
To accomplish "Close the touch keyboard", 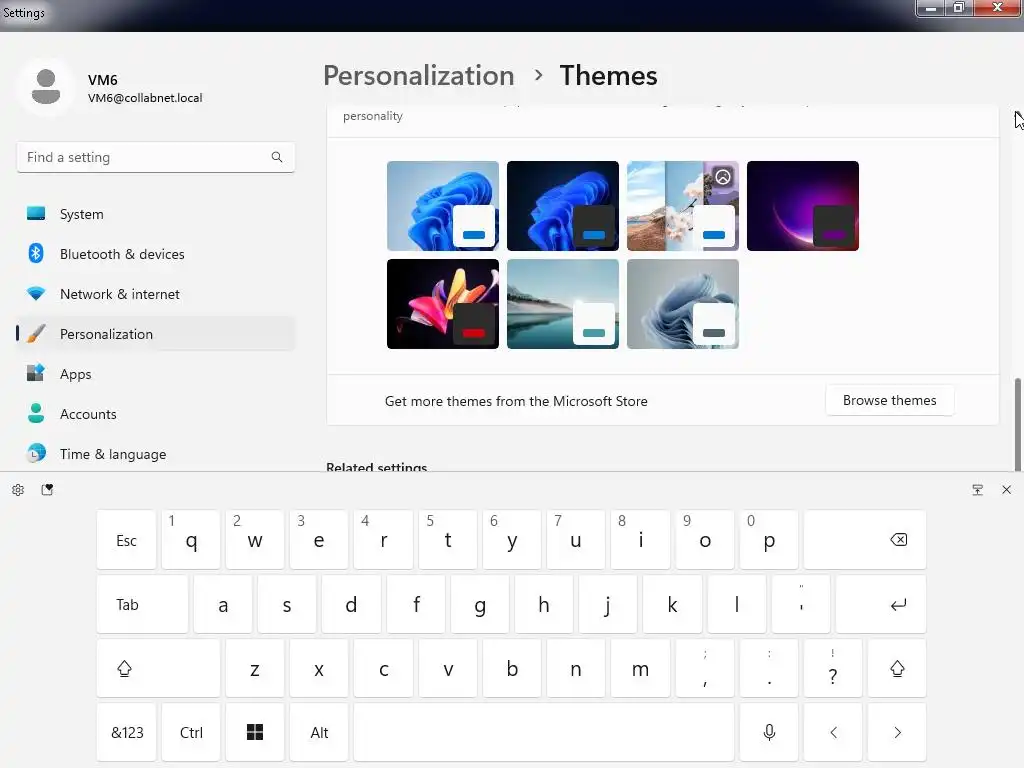I will point(1006,490).
